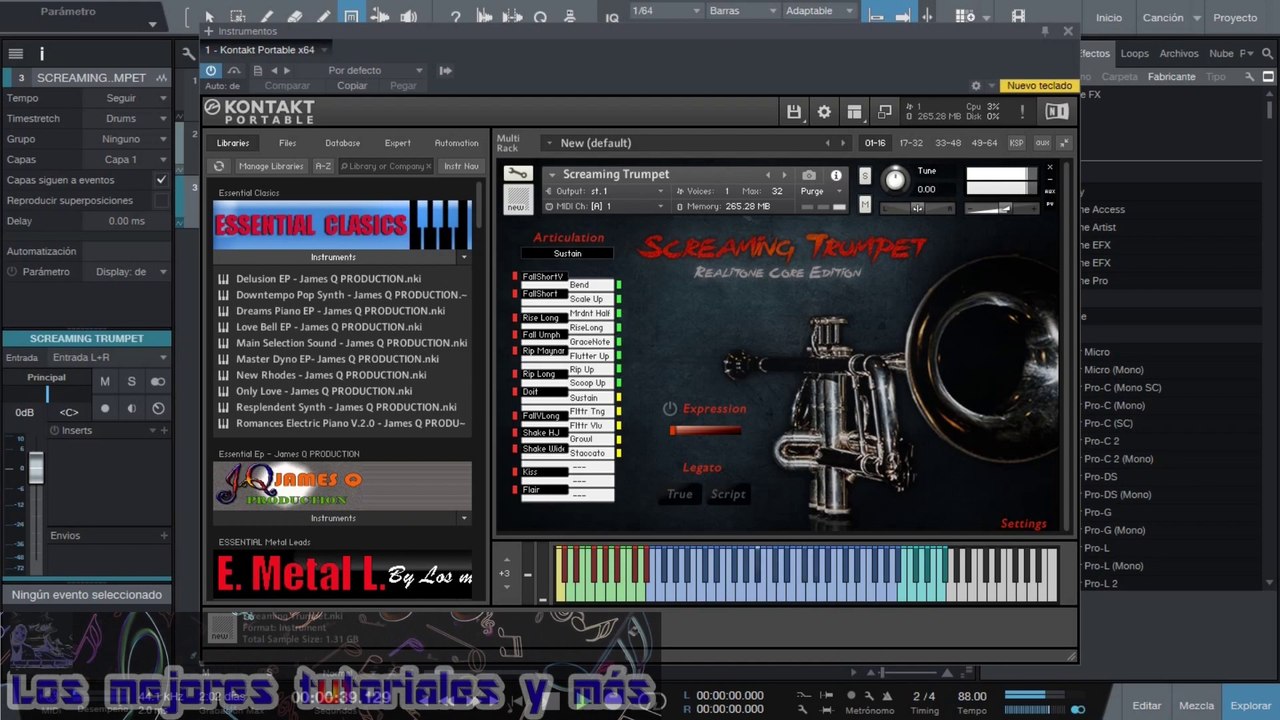Screen dimensions: 1280x720
Task: Solo the Screaming Trumpet channel with S
Action: click(x=131, y=381)
